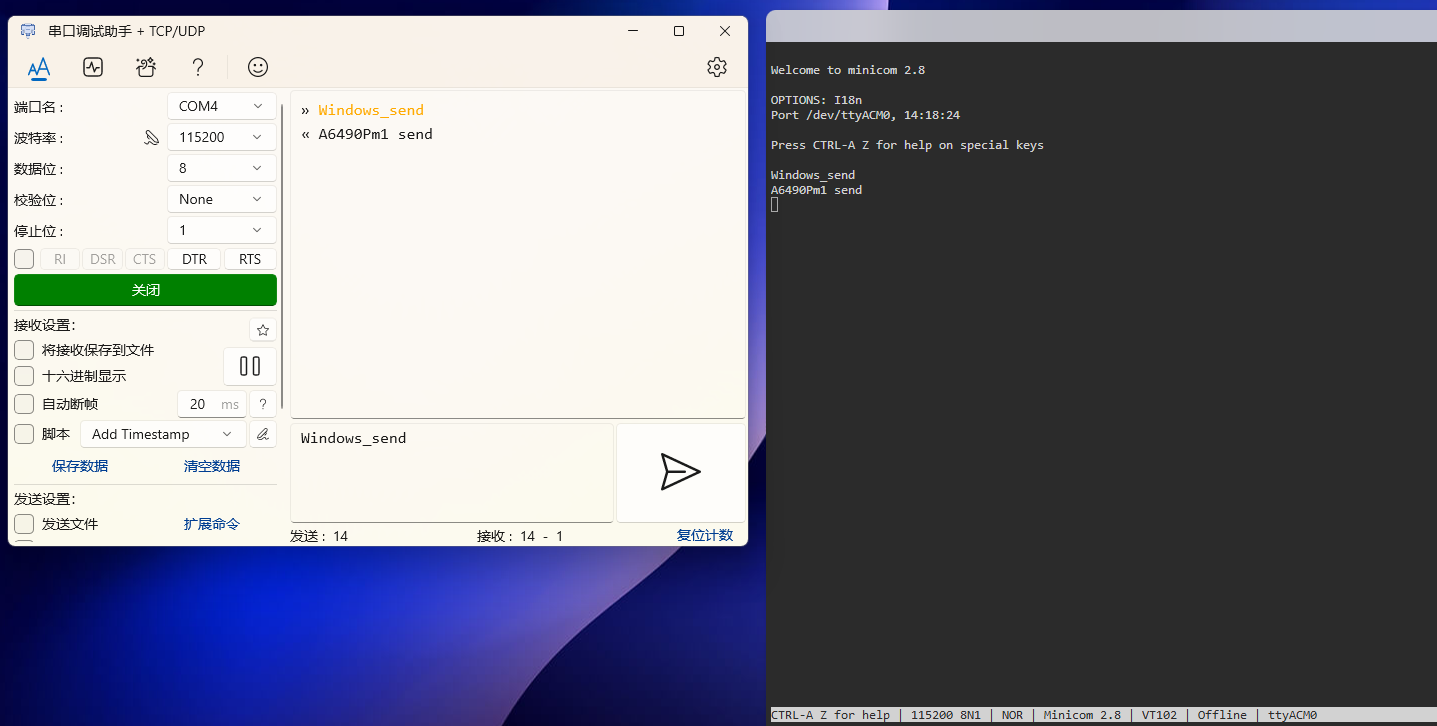Enable 将接收保存到文件 checkbox

(24, 350)
